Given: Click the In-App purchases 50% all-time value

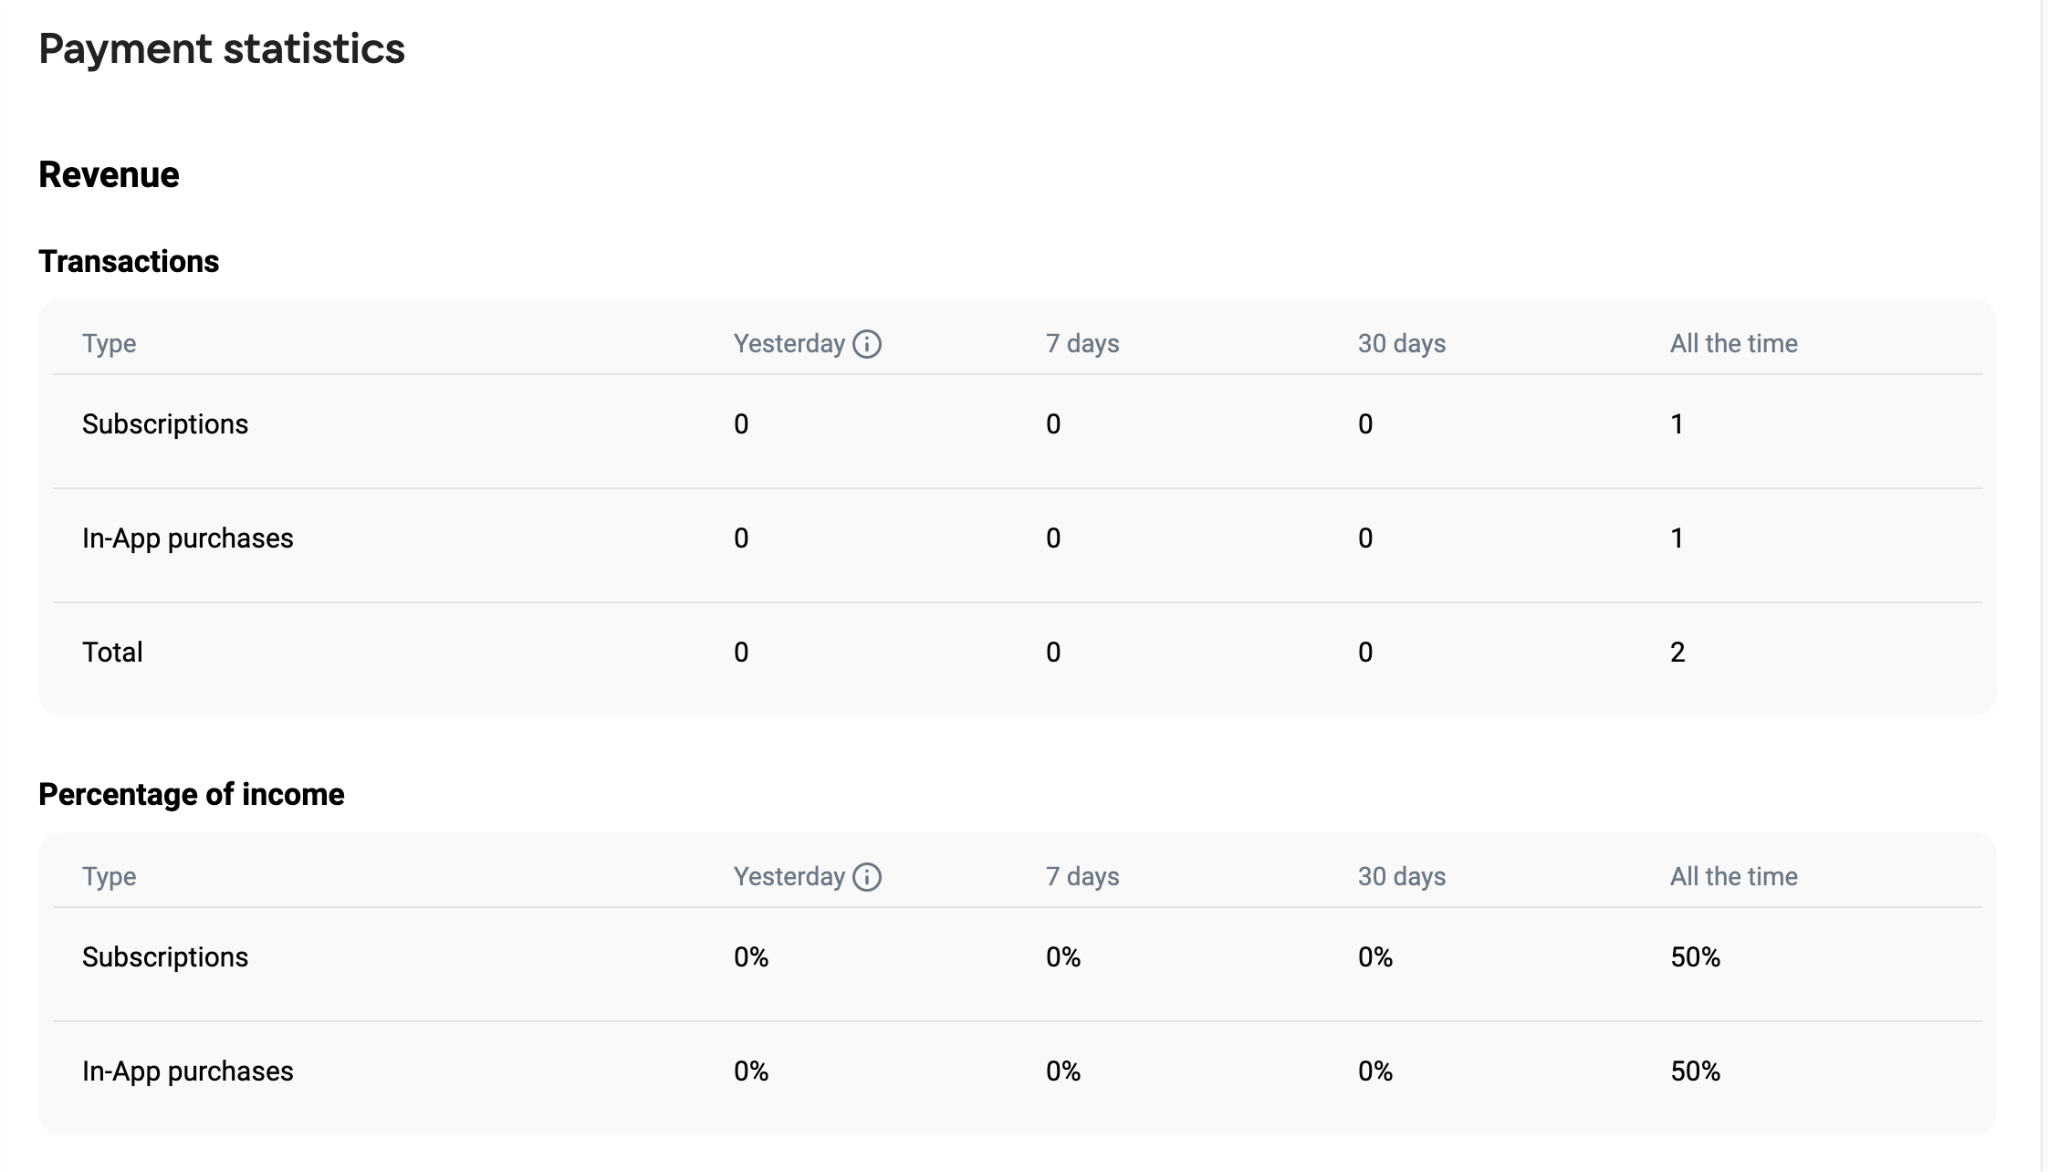Looking at the screenshot, I should pos(1695,1071).
